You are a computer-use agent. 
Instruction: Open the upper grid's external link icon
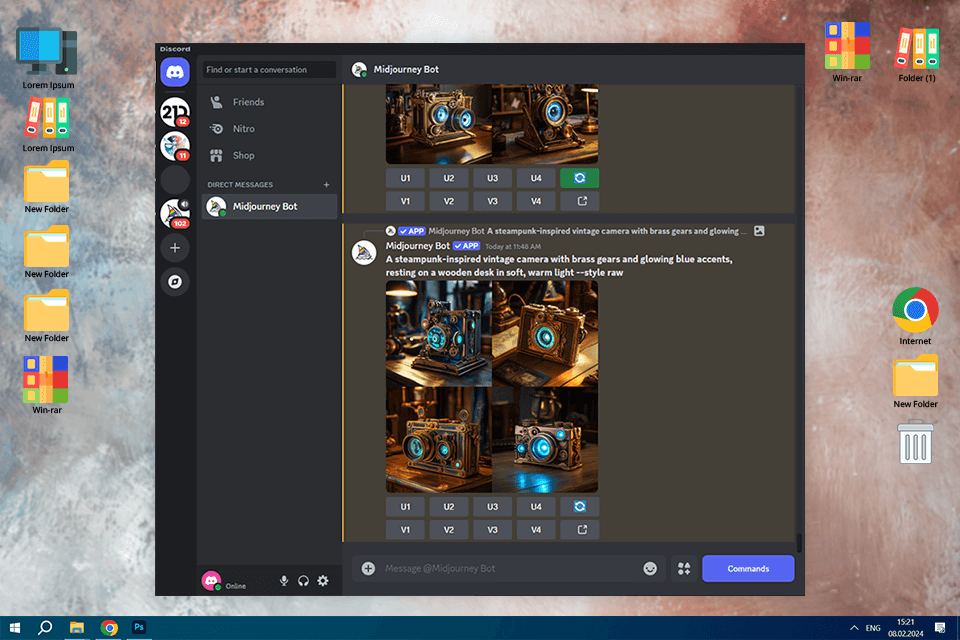coord(580,201)
